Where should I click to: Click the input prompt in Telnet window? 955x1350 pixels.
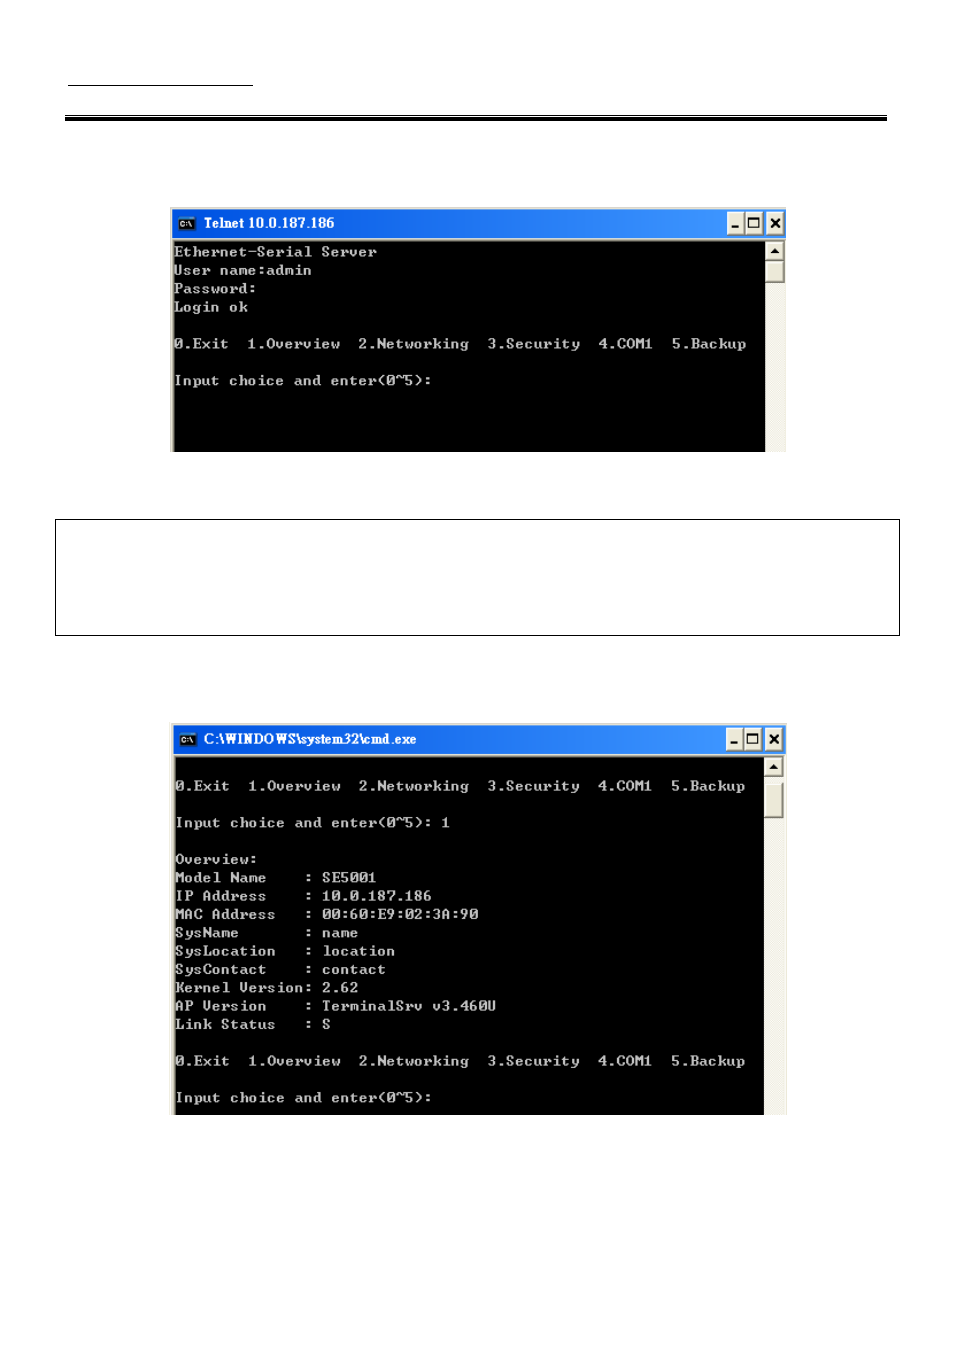click(x=303, y=381)
